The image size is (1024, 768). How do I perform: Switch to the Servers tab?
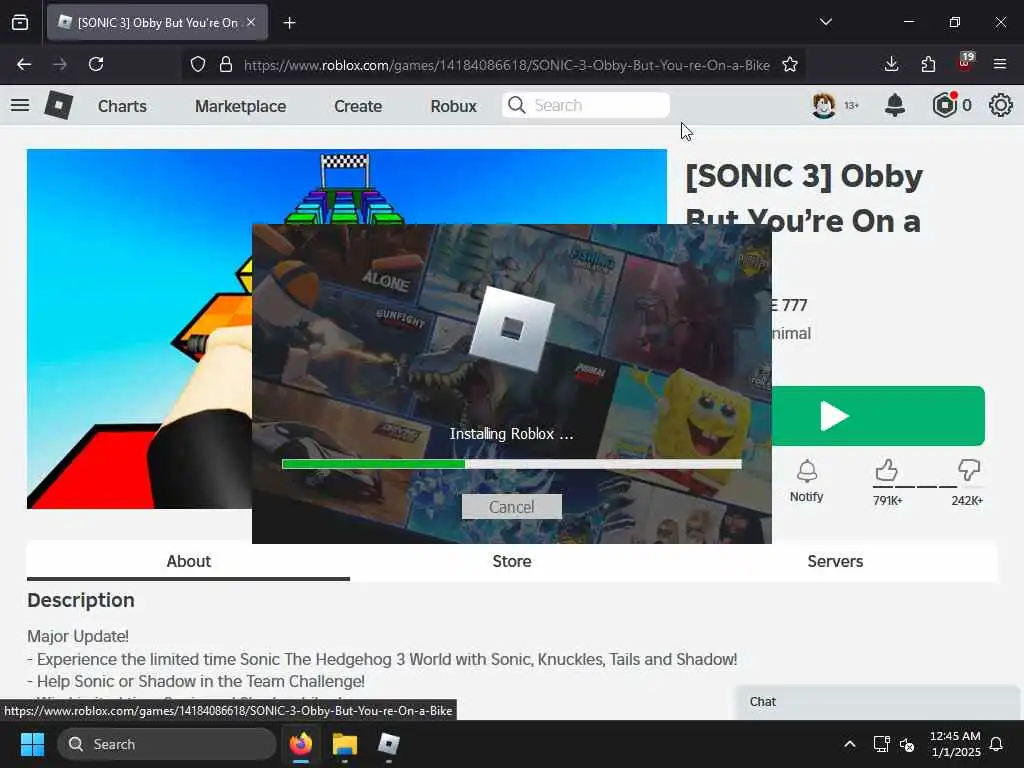coord(835,562)
